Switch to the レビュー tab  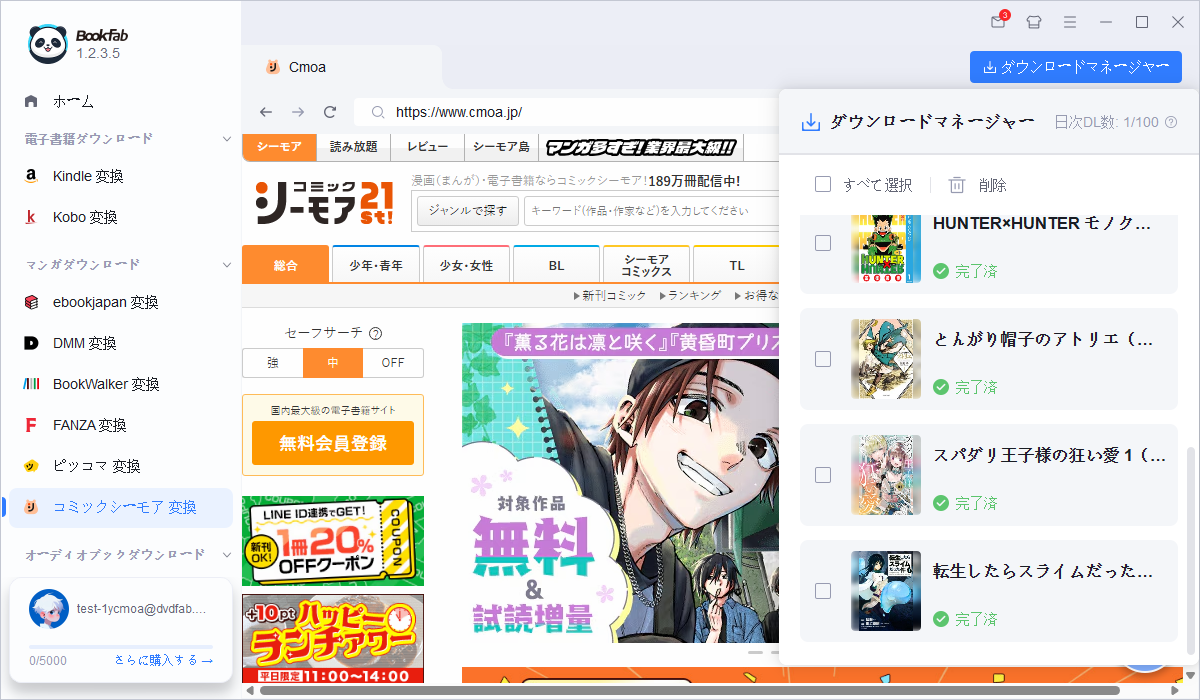(427, 147)
